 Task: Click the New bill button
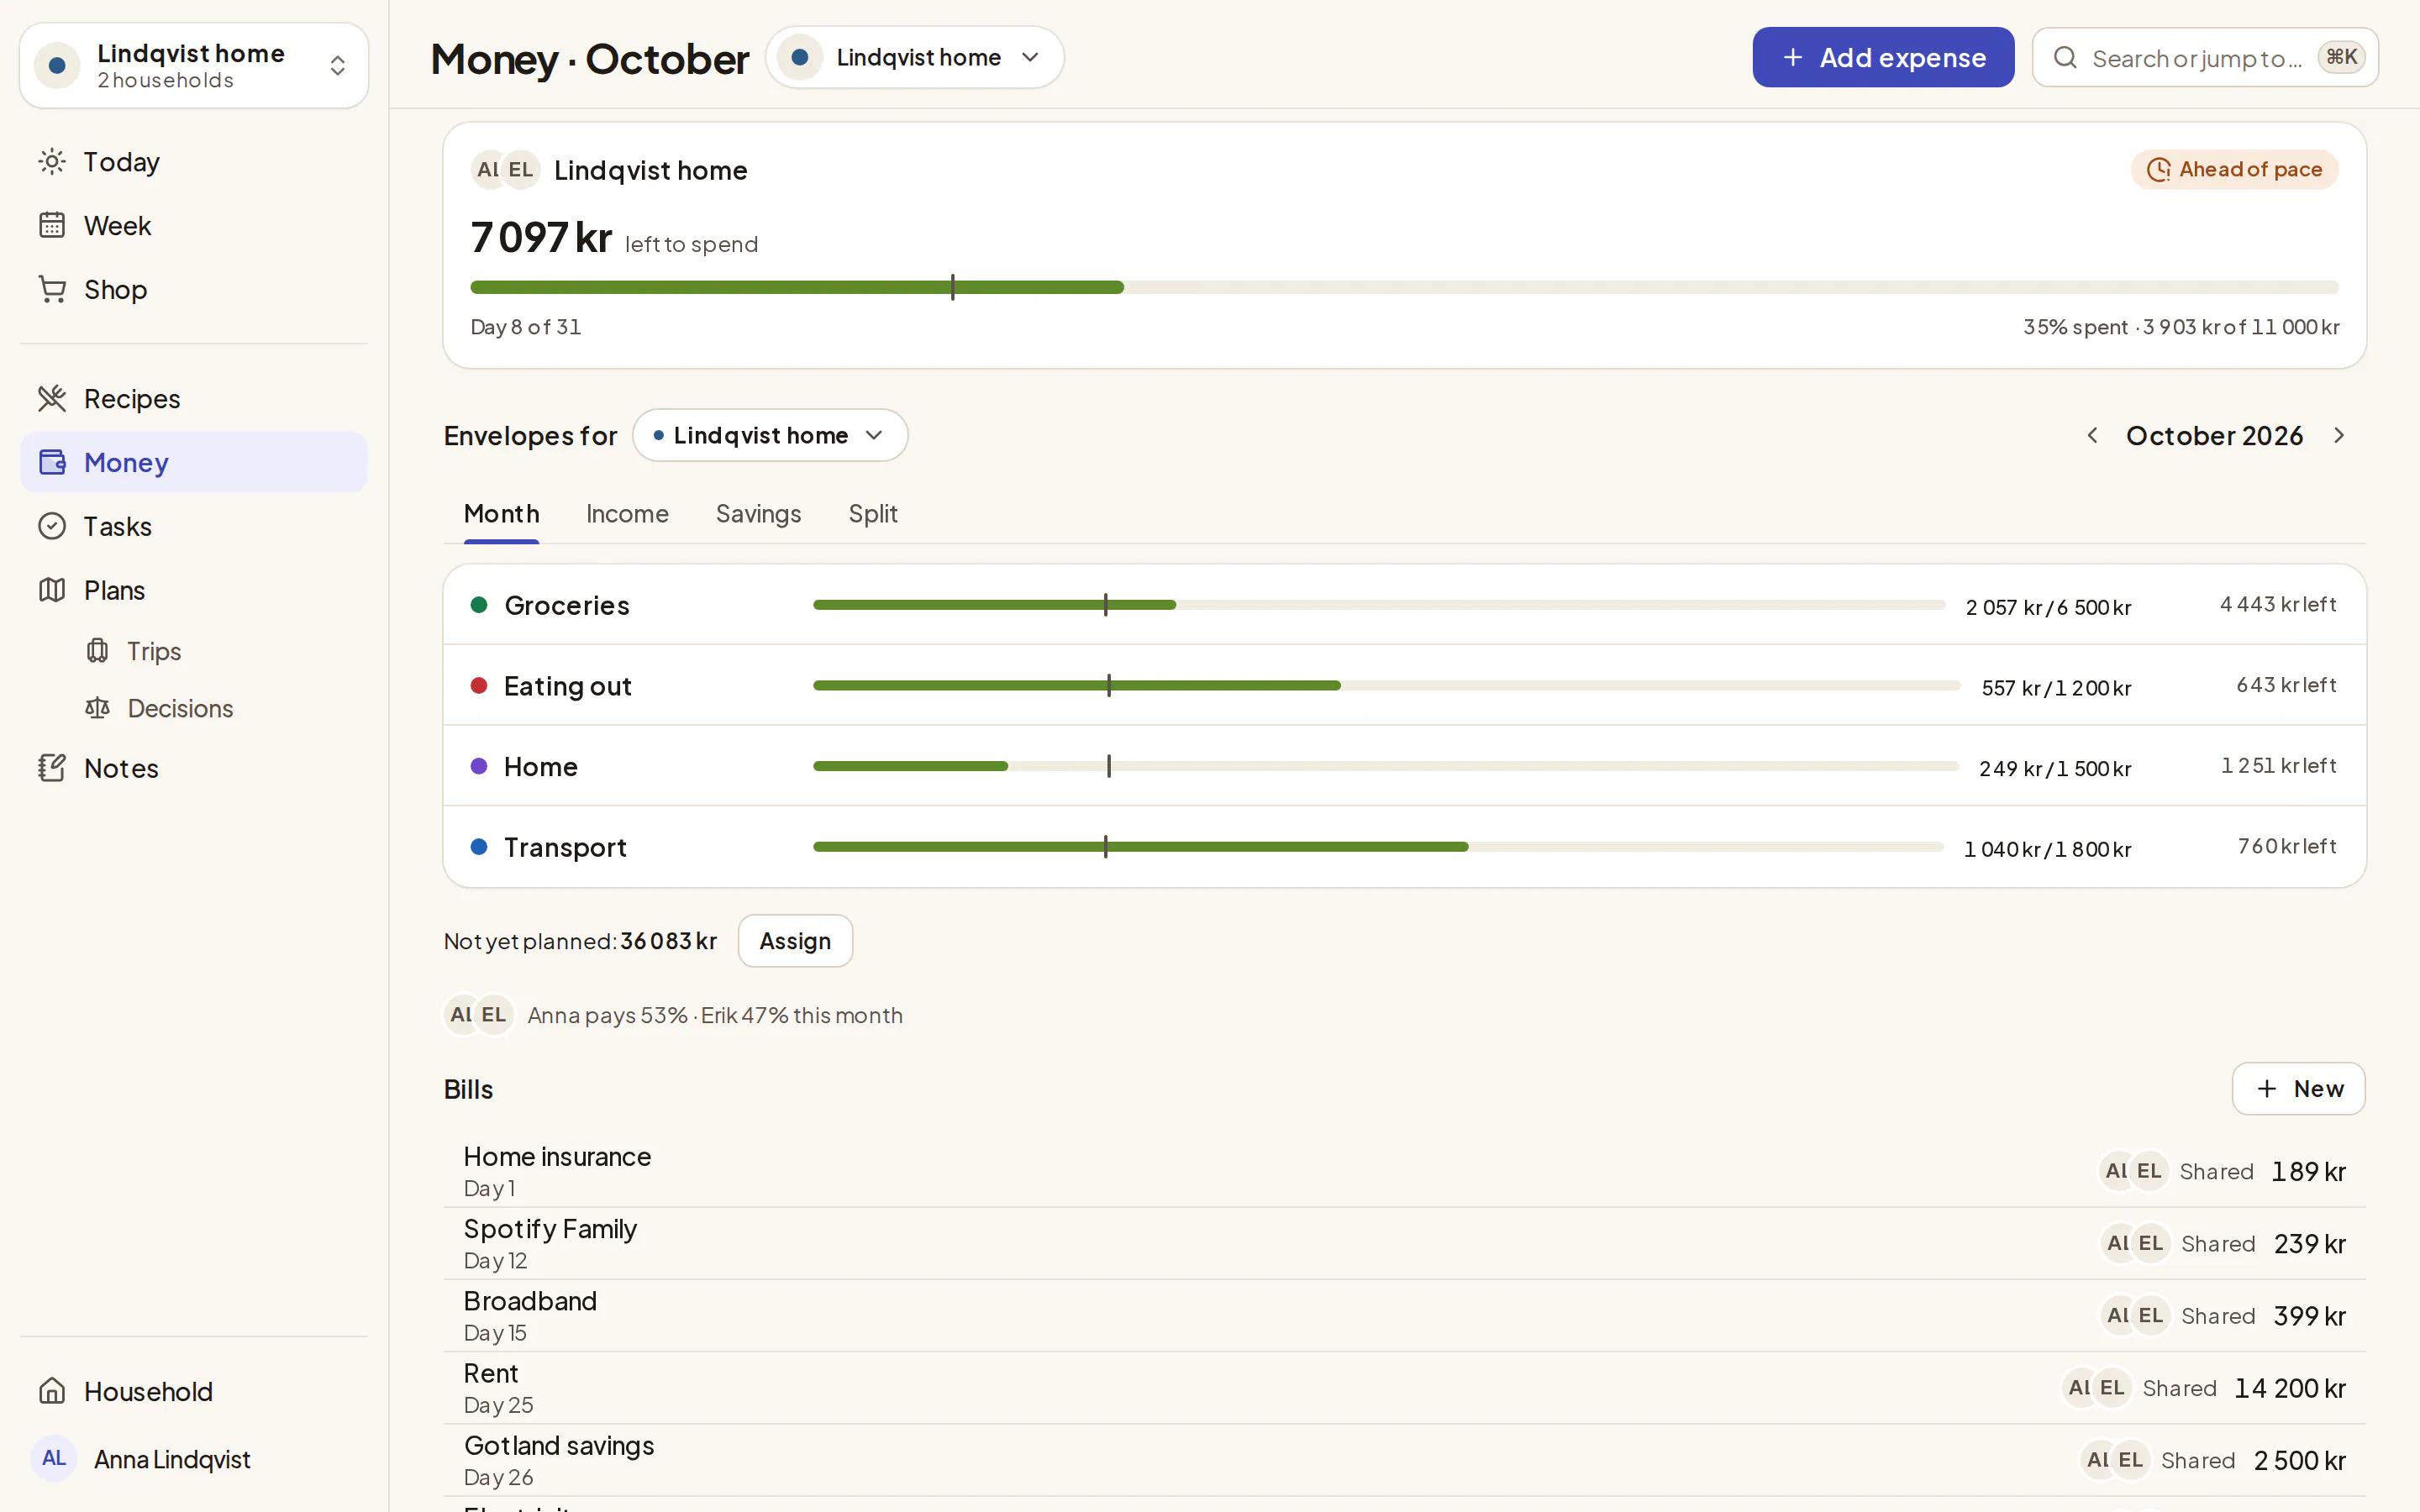point(2298,1089)
